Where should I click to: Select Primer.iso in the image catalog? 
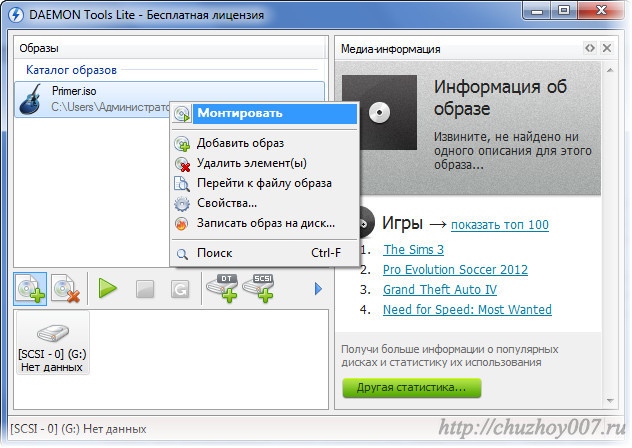169,99
